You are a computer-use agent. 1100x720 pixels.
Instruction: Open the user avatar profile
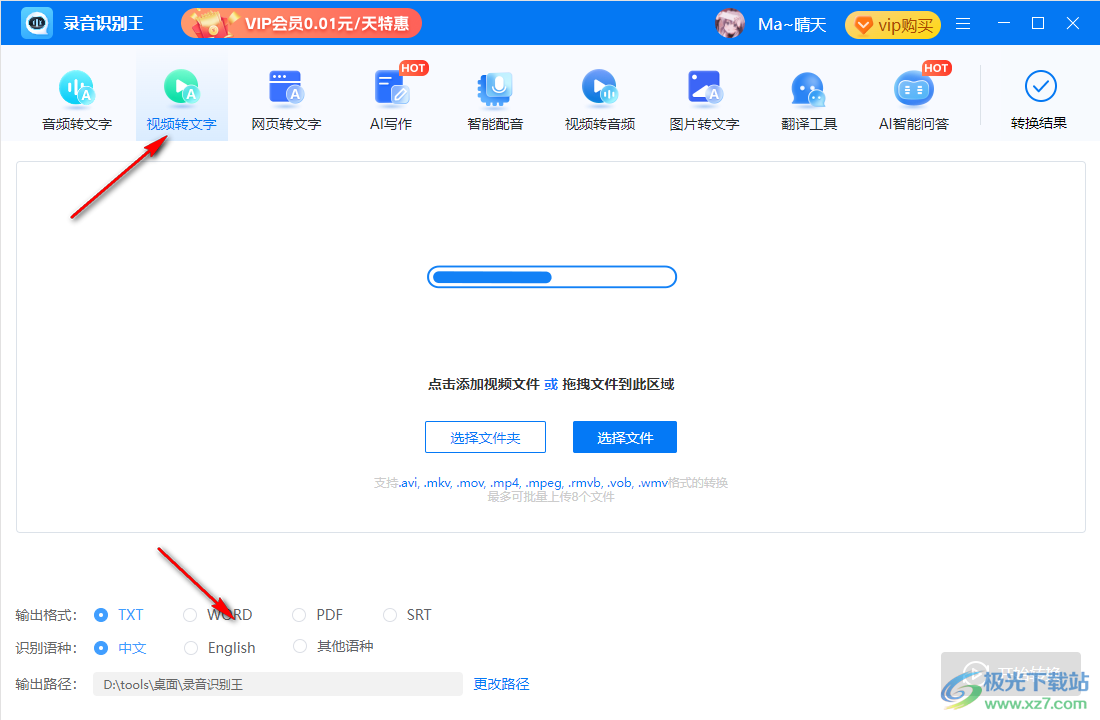pos(730,24)
